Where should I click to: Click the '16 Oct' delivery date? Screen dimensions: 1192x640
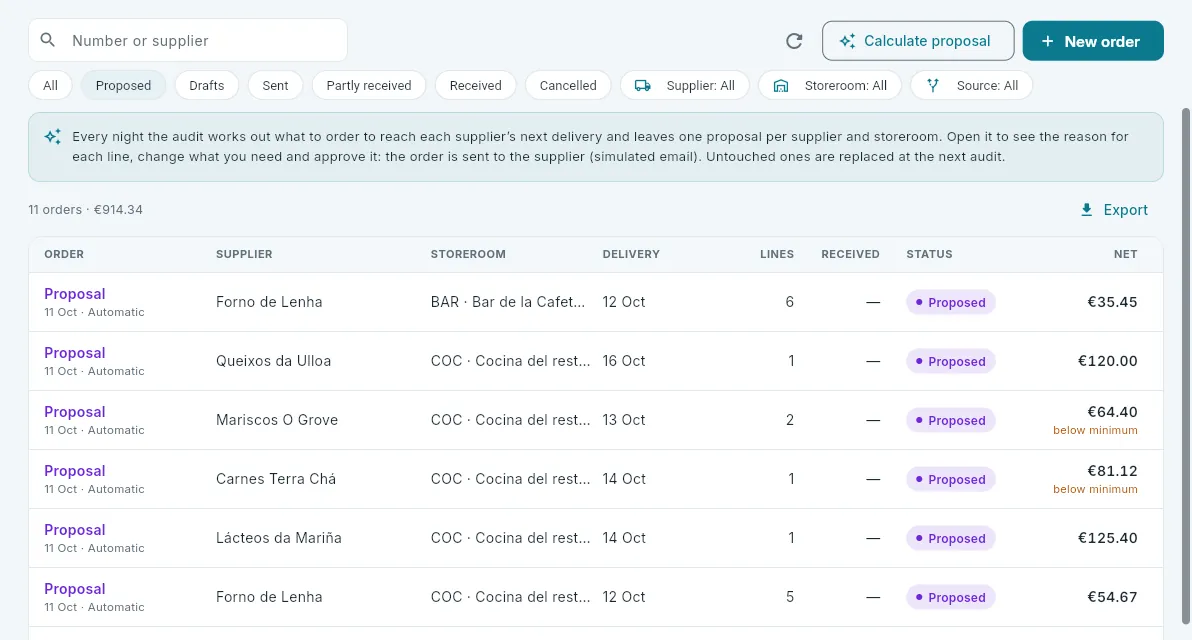pyautogui.click(x=624, y=361)
